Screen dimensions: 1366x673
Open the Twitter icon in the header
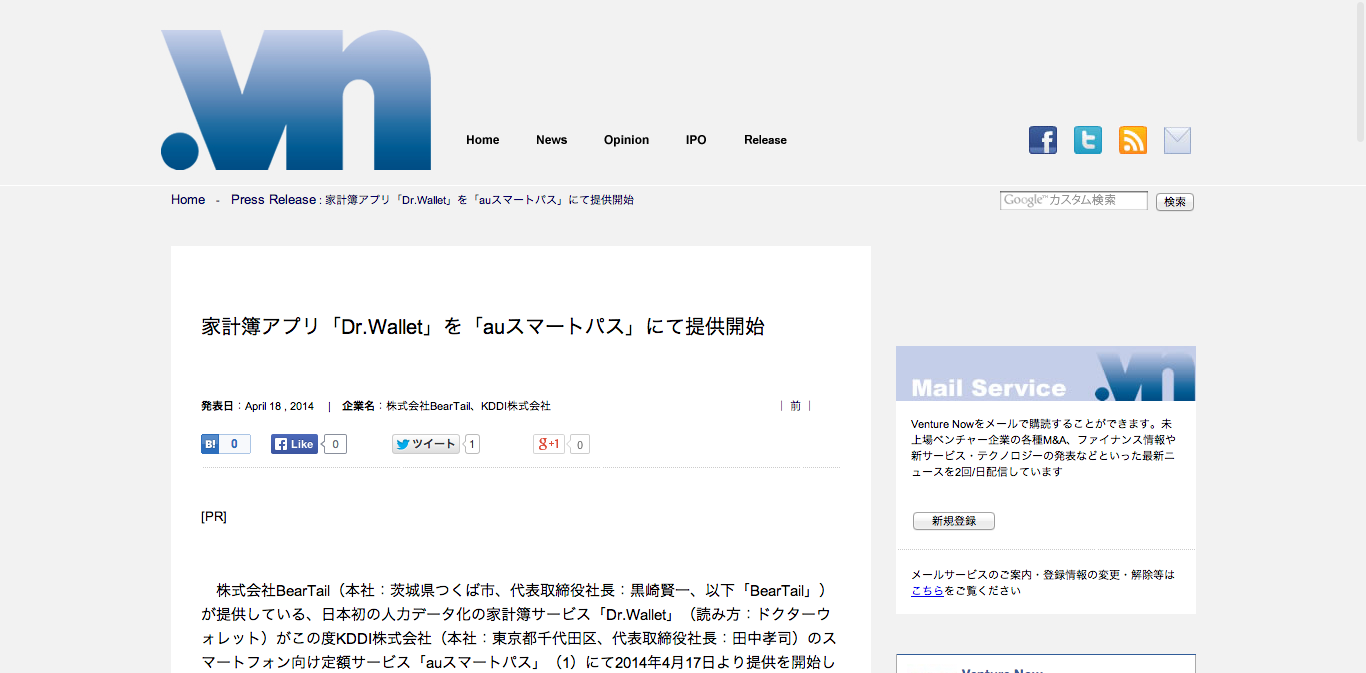pos(1088,140)
